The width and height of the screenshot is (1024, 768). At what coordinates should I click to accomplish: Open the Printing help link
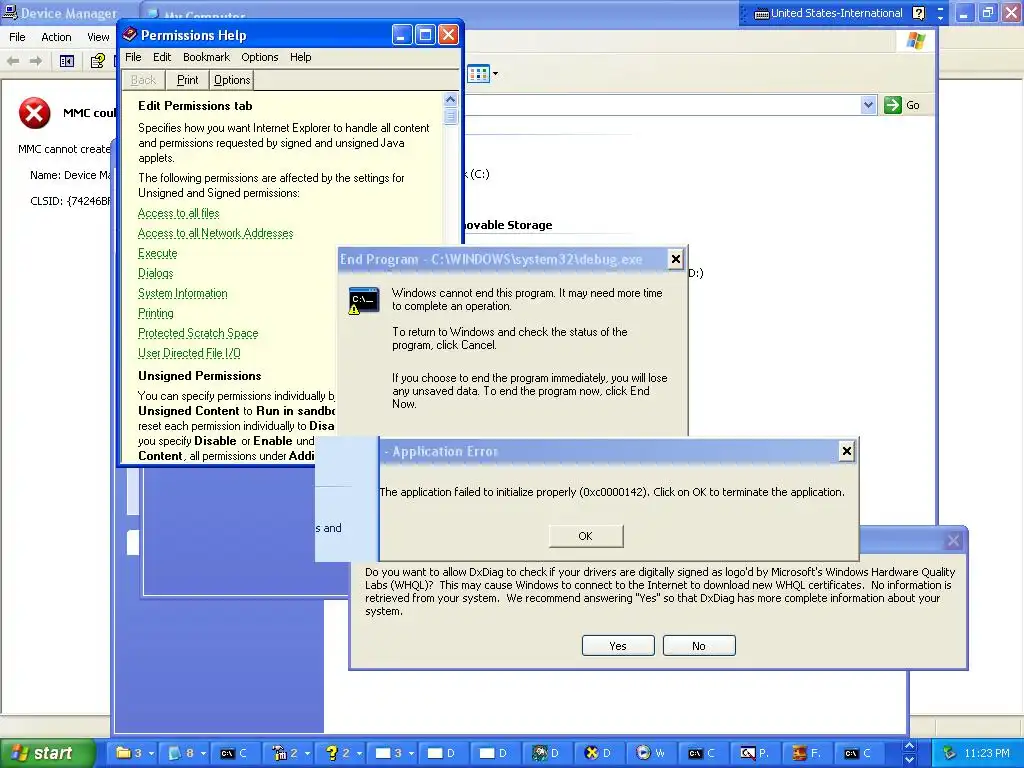coord(155,313)
